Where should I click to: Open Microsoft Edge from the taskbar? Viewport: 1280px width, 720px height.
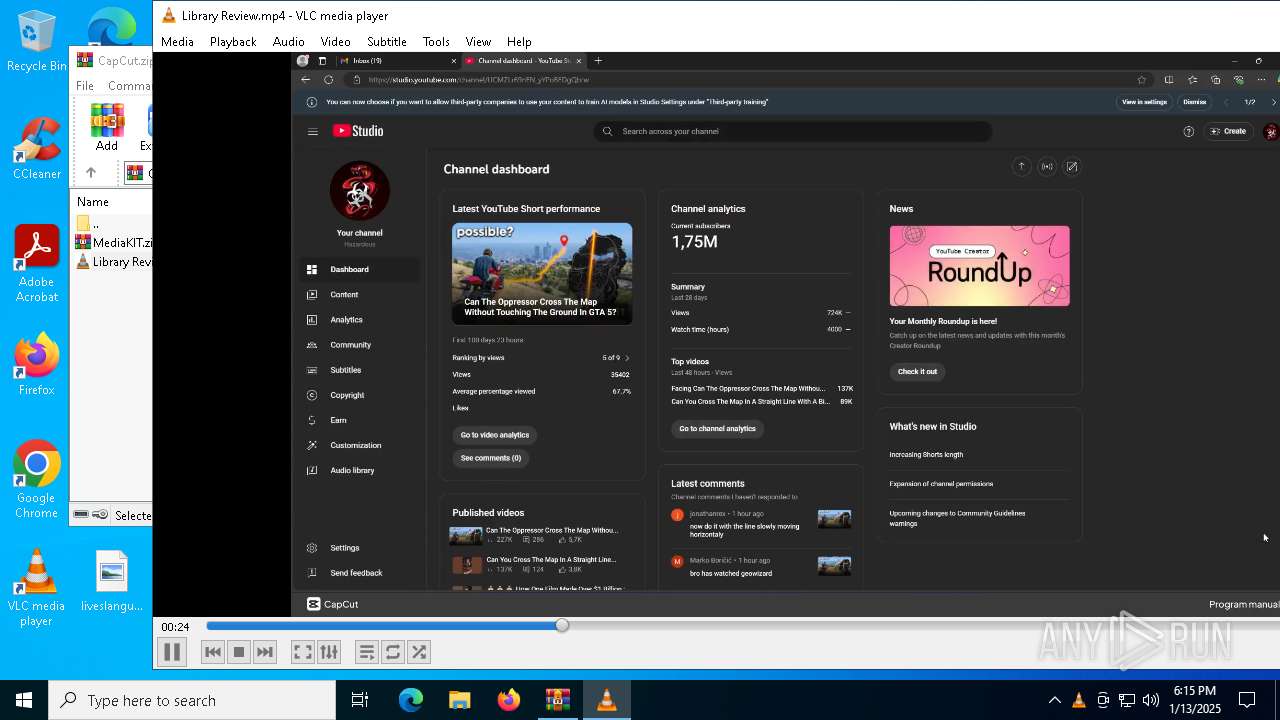411,700
